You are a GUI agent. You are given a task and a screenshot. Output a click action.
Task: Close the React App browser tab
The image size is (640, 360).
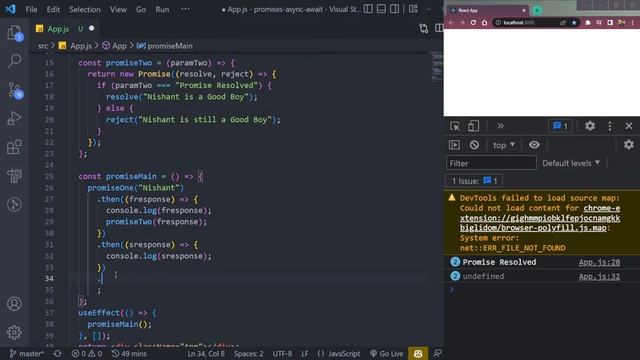tap(524, 10)
